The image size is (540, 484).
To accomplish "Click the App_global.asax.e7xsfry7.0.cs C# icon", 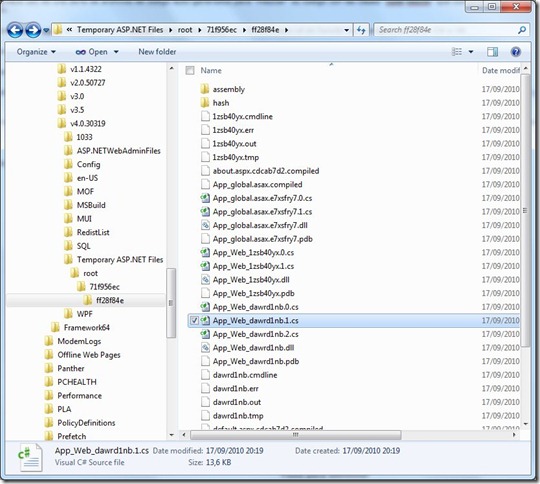I will (205, 198).
